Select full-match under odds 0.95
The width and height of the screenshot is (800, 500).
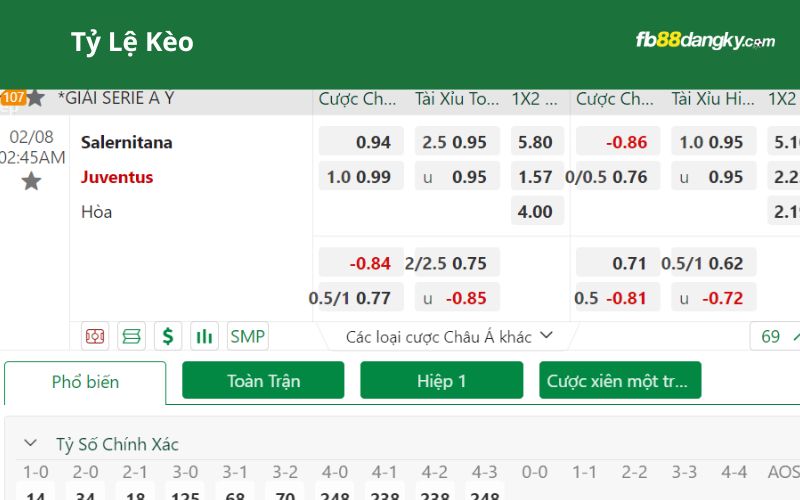(x=457, y=176)
